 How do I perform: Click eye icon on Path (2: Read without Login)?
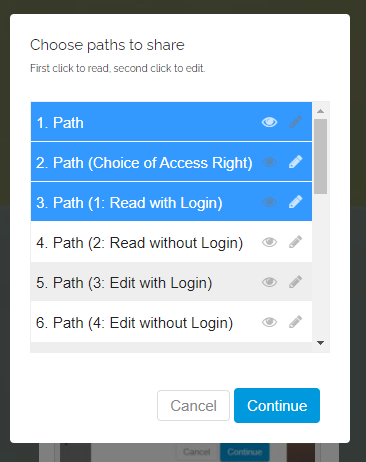269,242
